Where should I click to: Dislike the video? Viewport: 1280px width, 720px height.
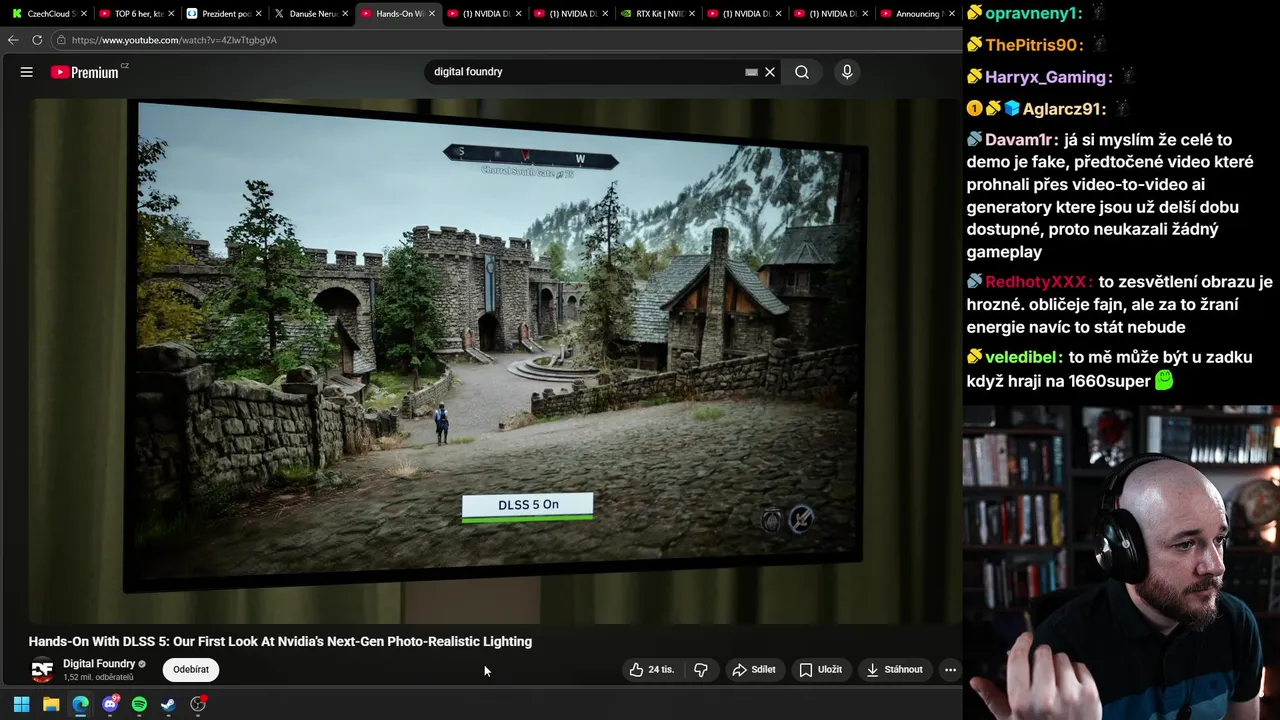pos(701,670)
